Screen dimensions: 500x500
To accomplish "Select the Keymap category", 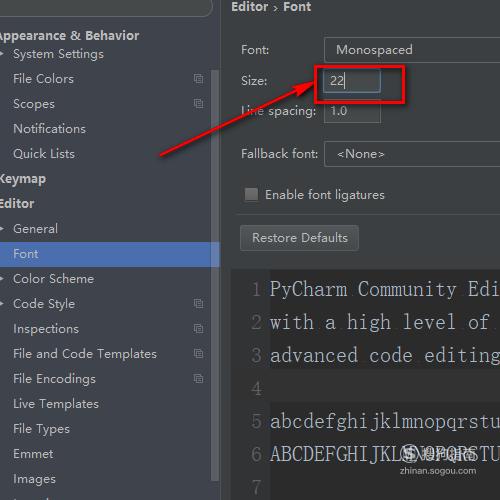I will pyautogui.click(x=23, y=179).
